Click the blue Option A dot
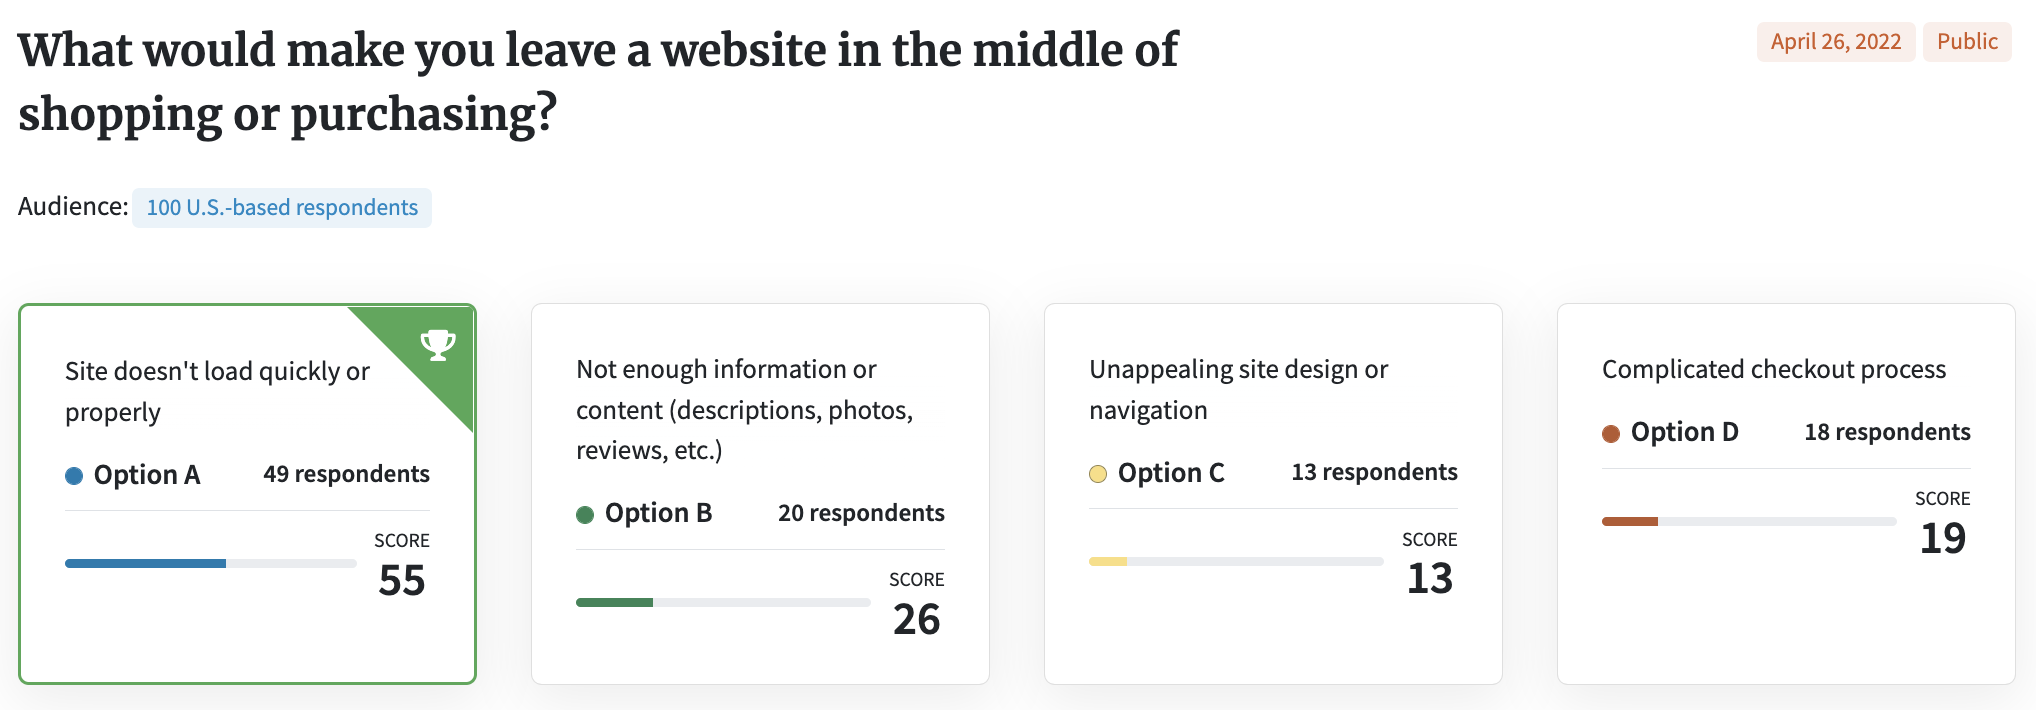Screen dimensions: 2036x710 74,476
